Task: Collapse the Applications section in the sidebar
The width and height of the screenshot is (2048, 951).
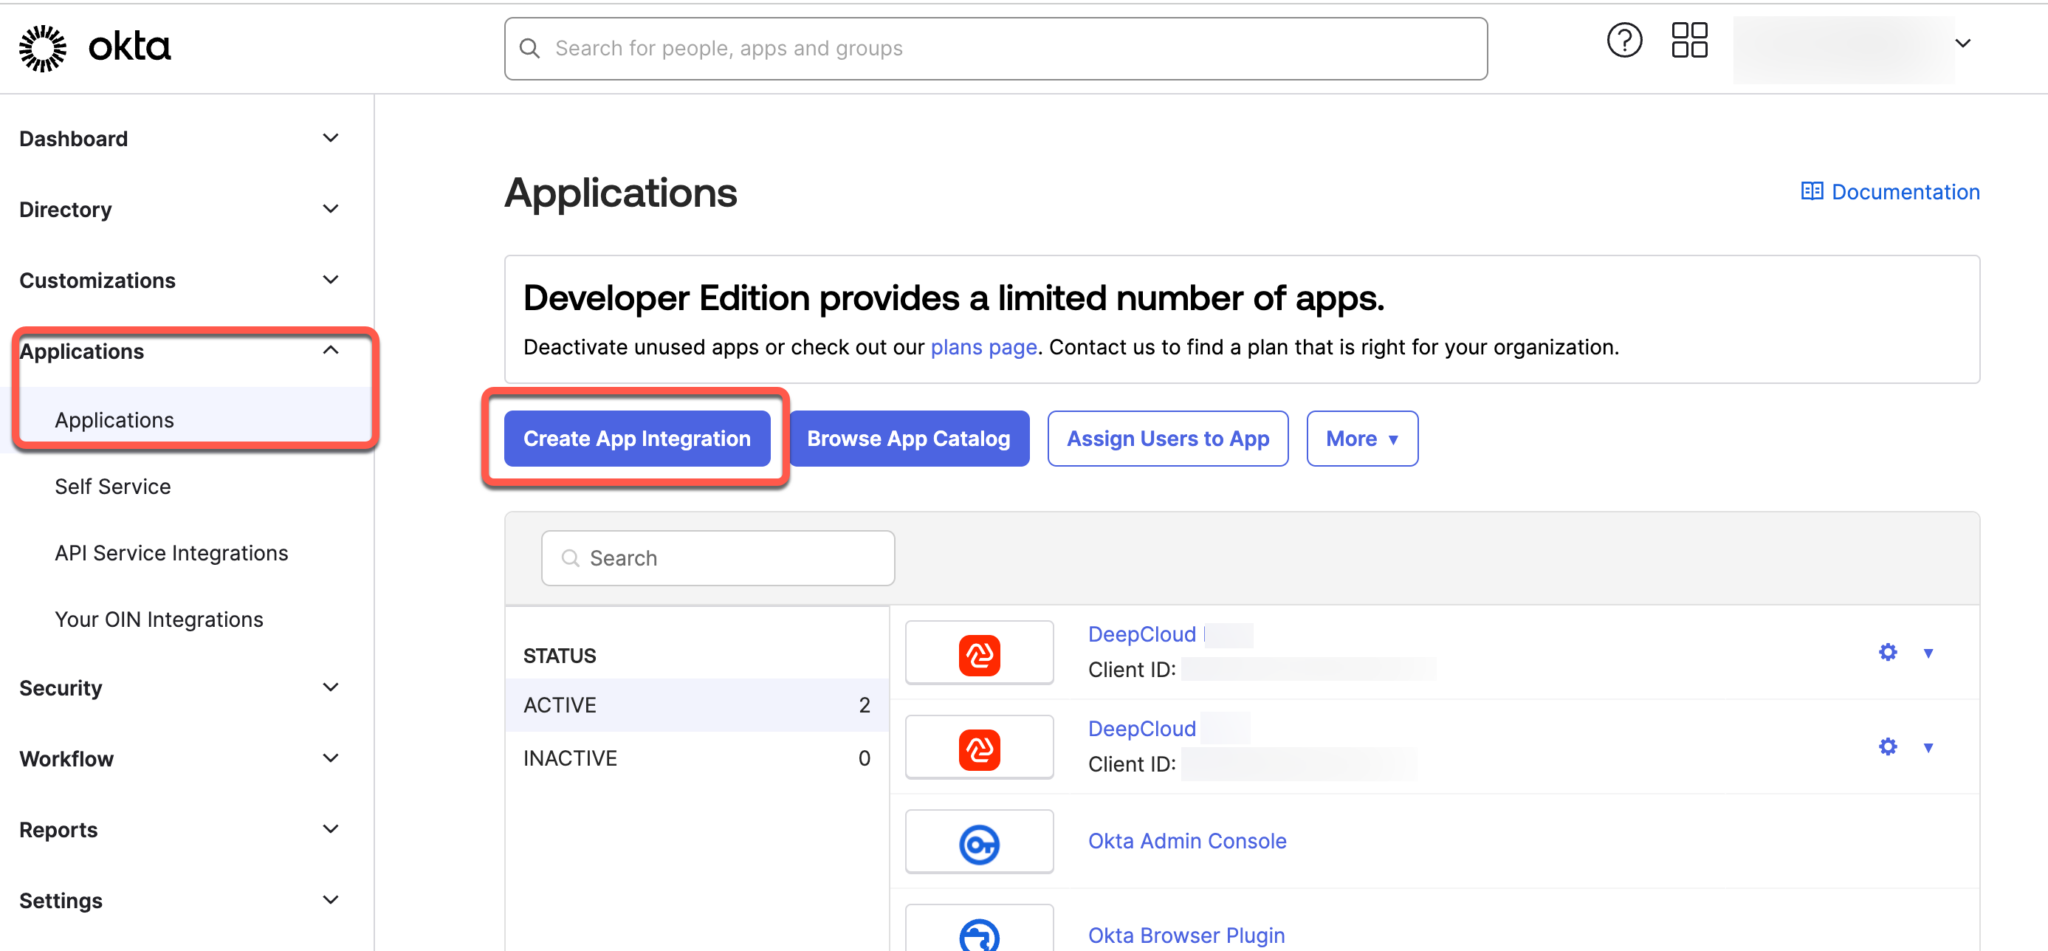Action: pyautogui.click(x=330, y=350)
